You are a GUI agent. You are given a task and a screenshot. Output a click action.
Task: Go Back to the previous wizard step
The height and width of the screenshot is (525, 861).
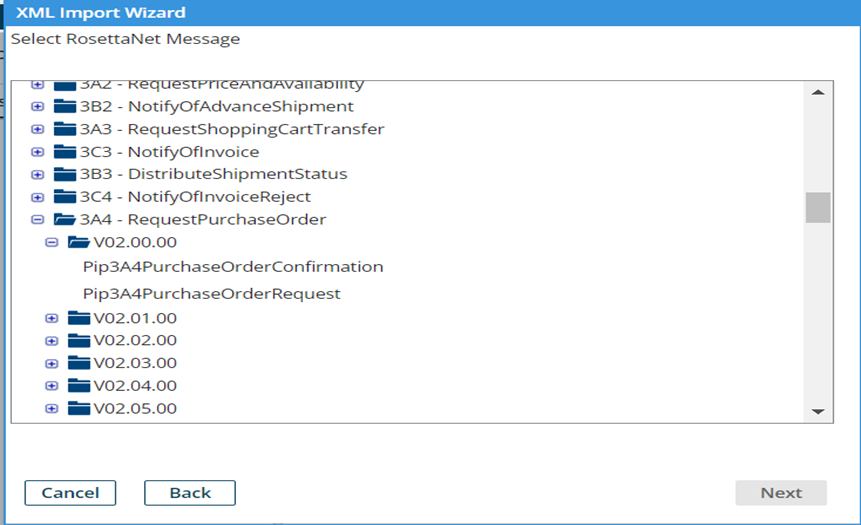point(190,493)
